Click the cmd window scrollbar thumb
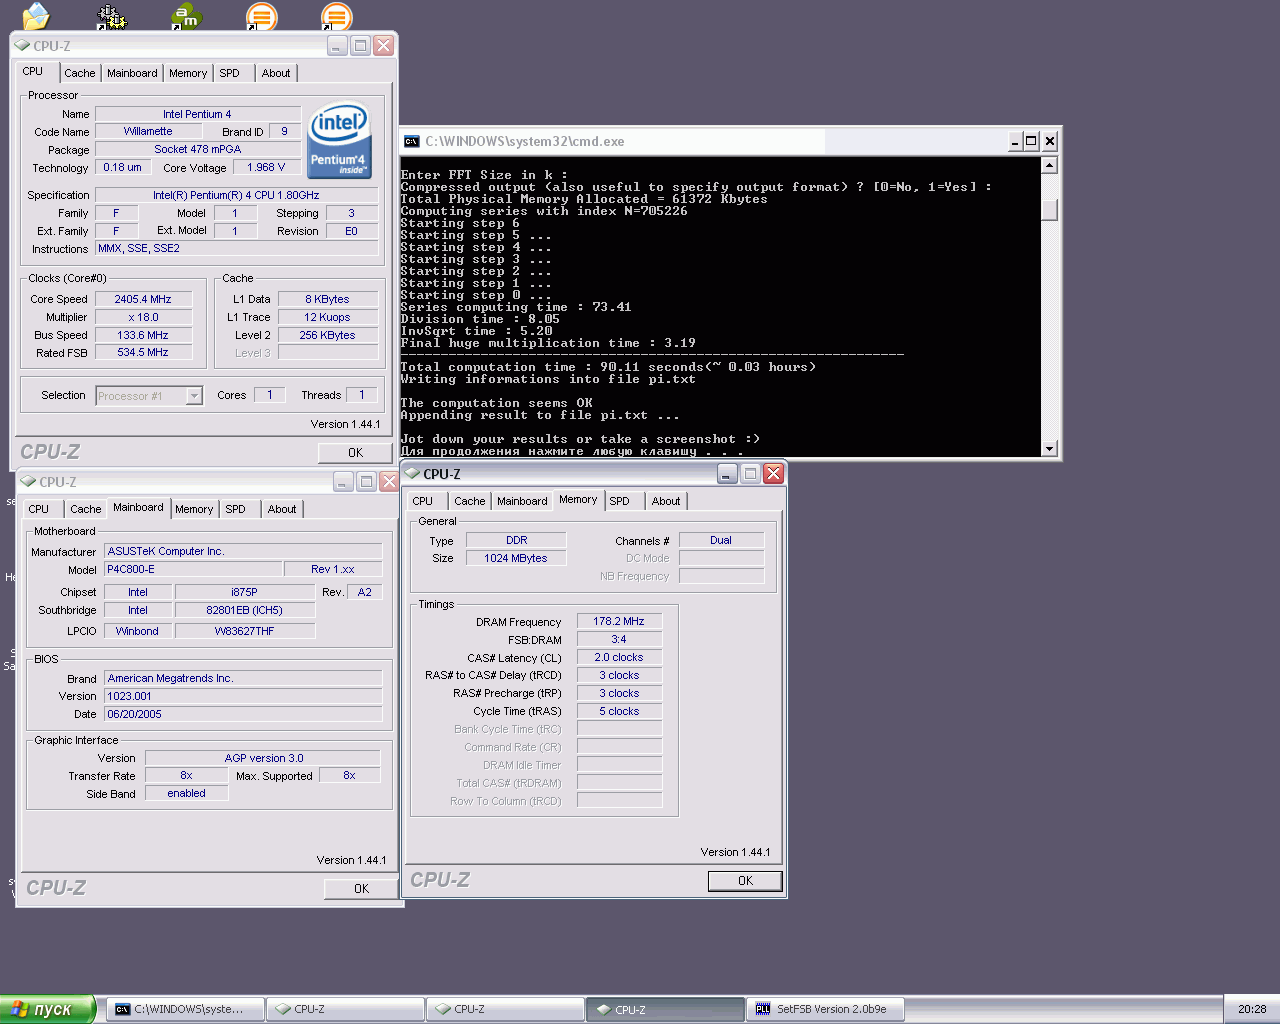Image resolution: width=1280 pixels, height=1024 pixels. 1049,208
